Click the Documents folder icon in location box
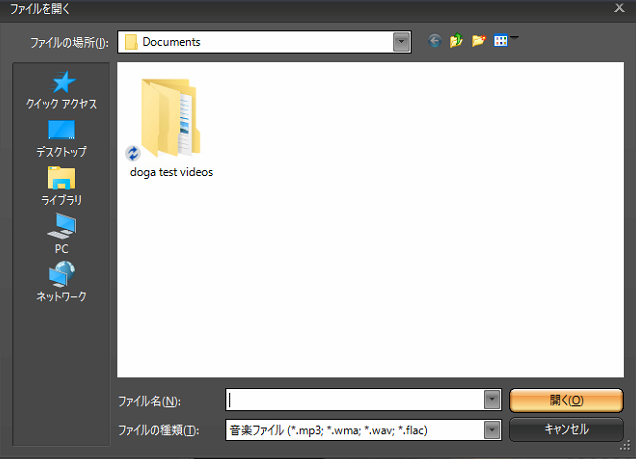The image size is (636, 459). point(131,42)
